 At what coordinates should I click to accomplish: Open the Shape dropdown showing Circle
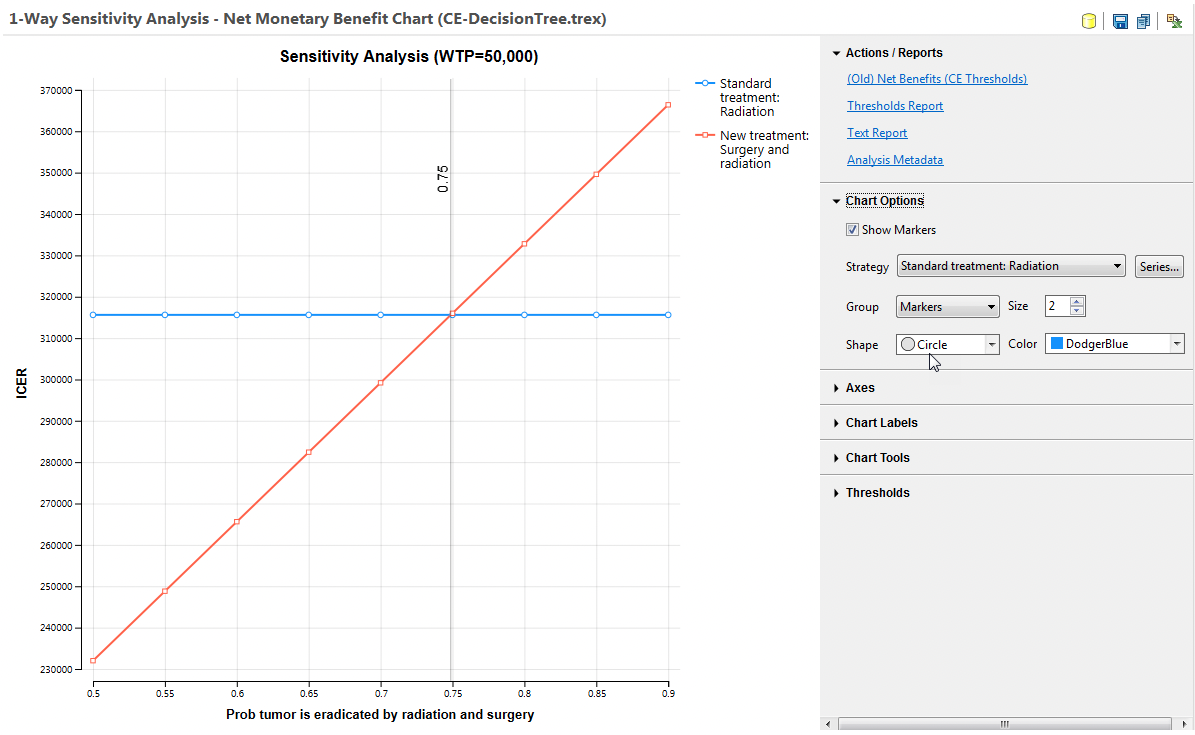click(x=993, y=343)
